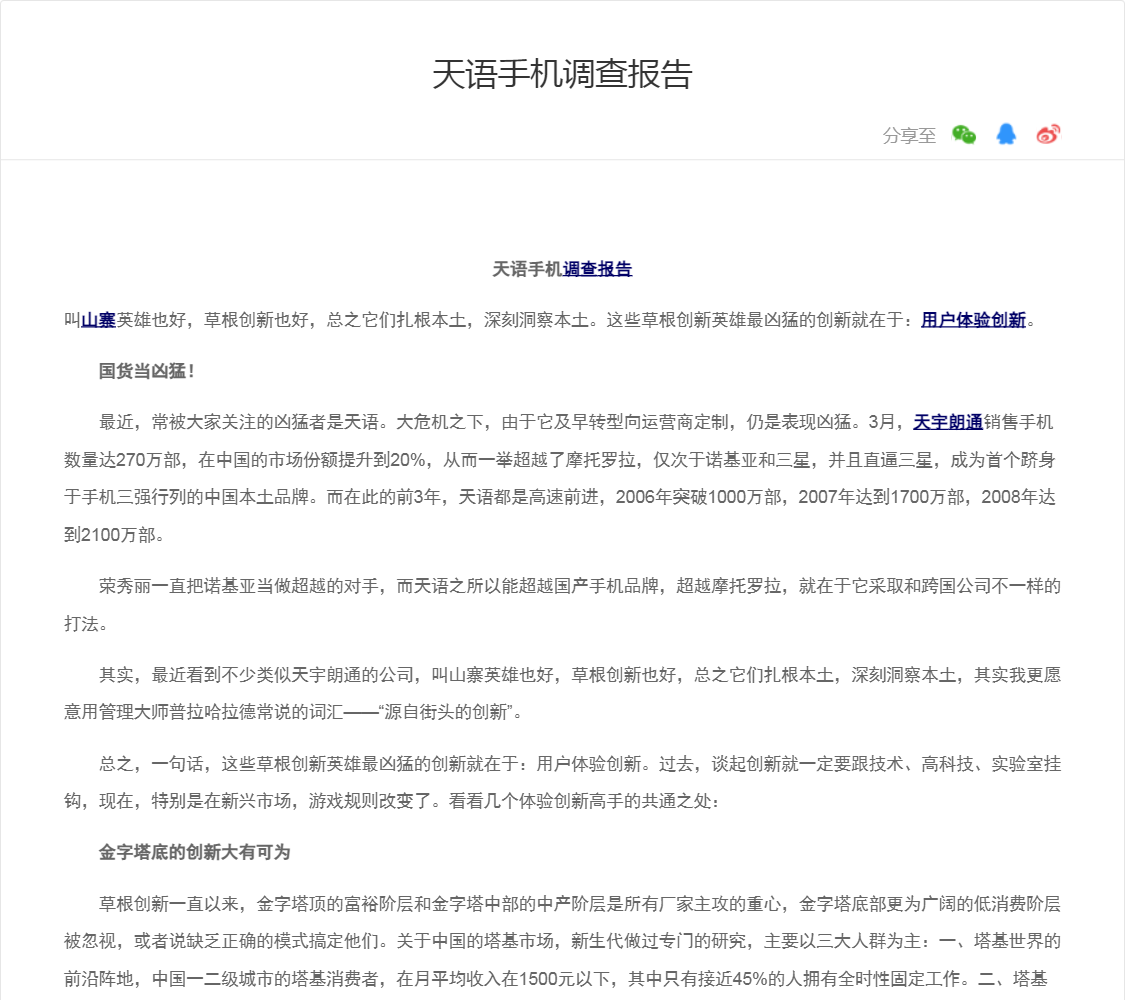The width and height of the screenshot is (1125, 1000).
Task: Click the phrase "源自街头的创新"
Action: point(446,712)
